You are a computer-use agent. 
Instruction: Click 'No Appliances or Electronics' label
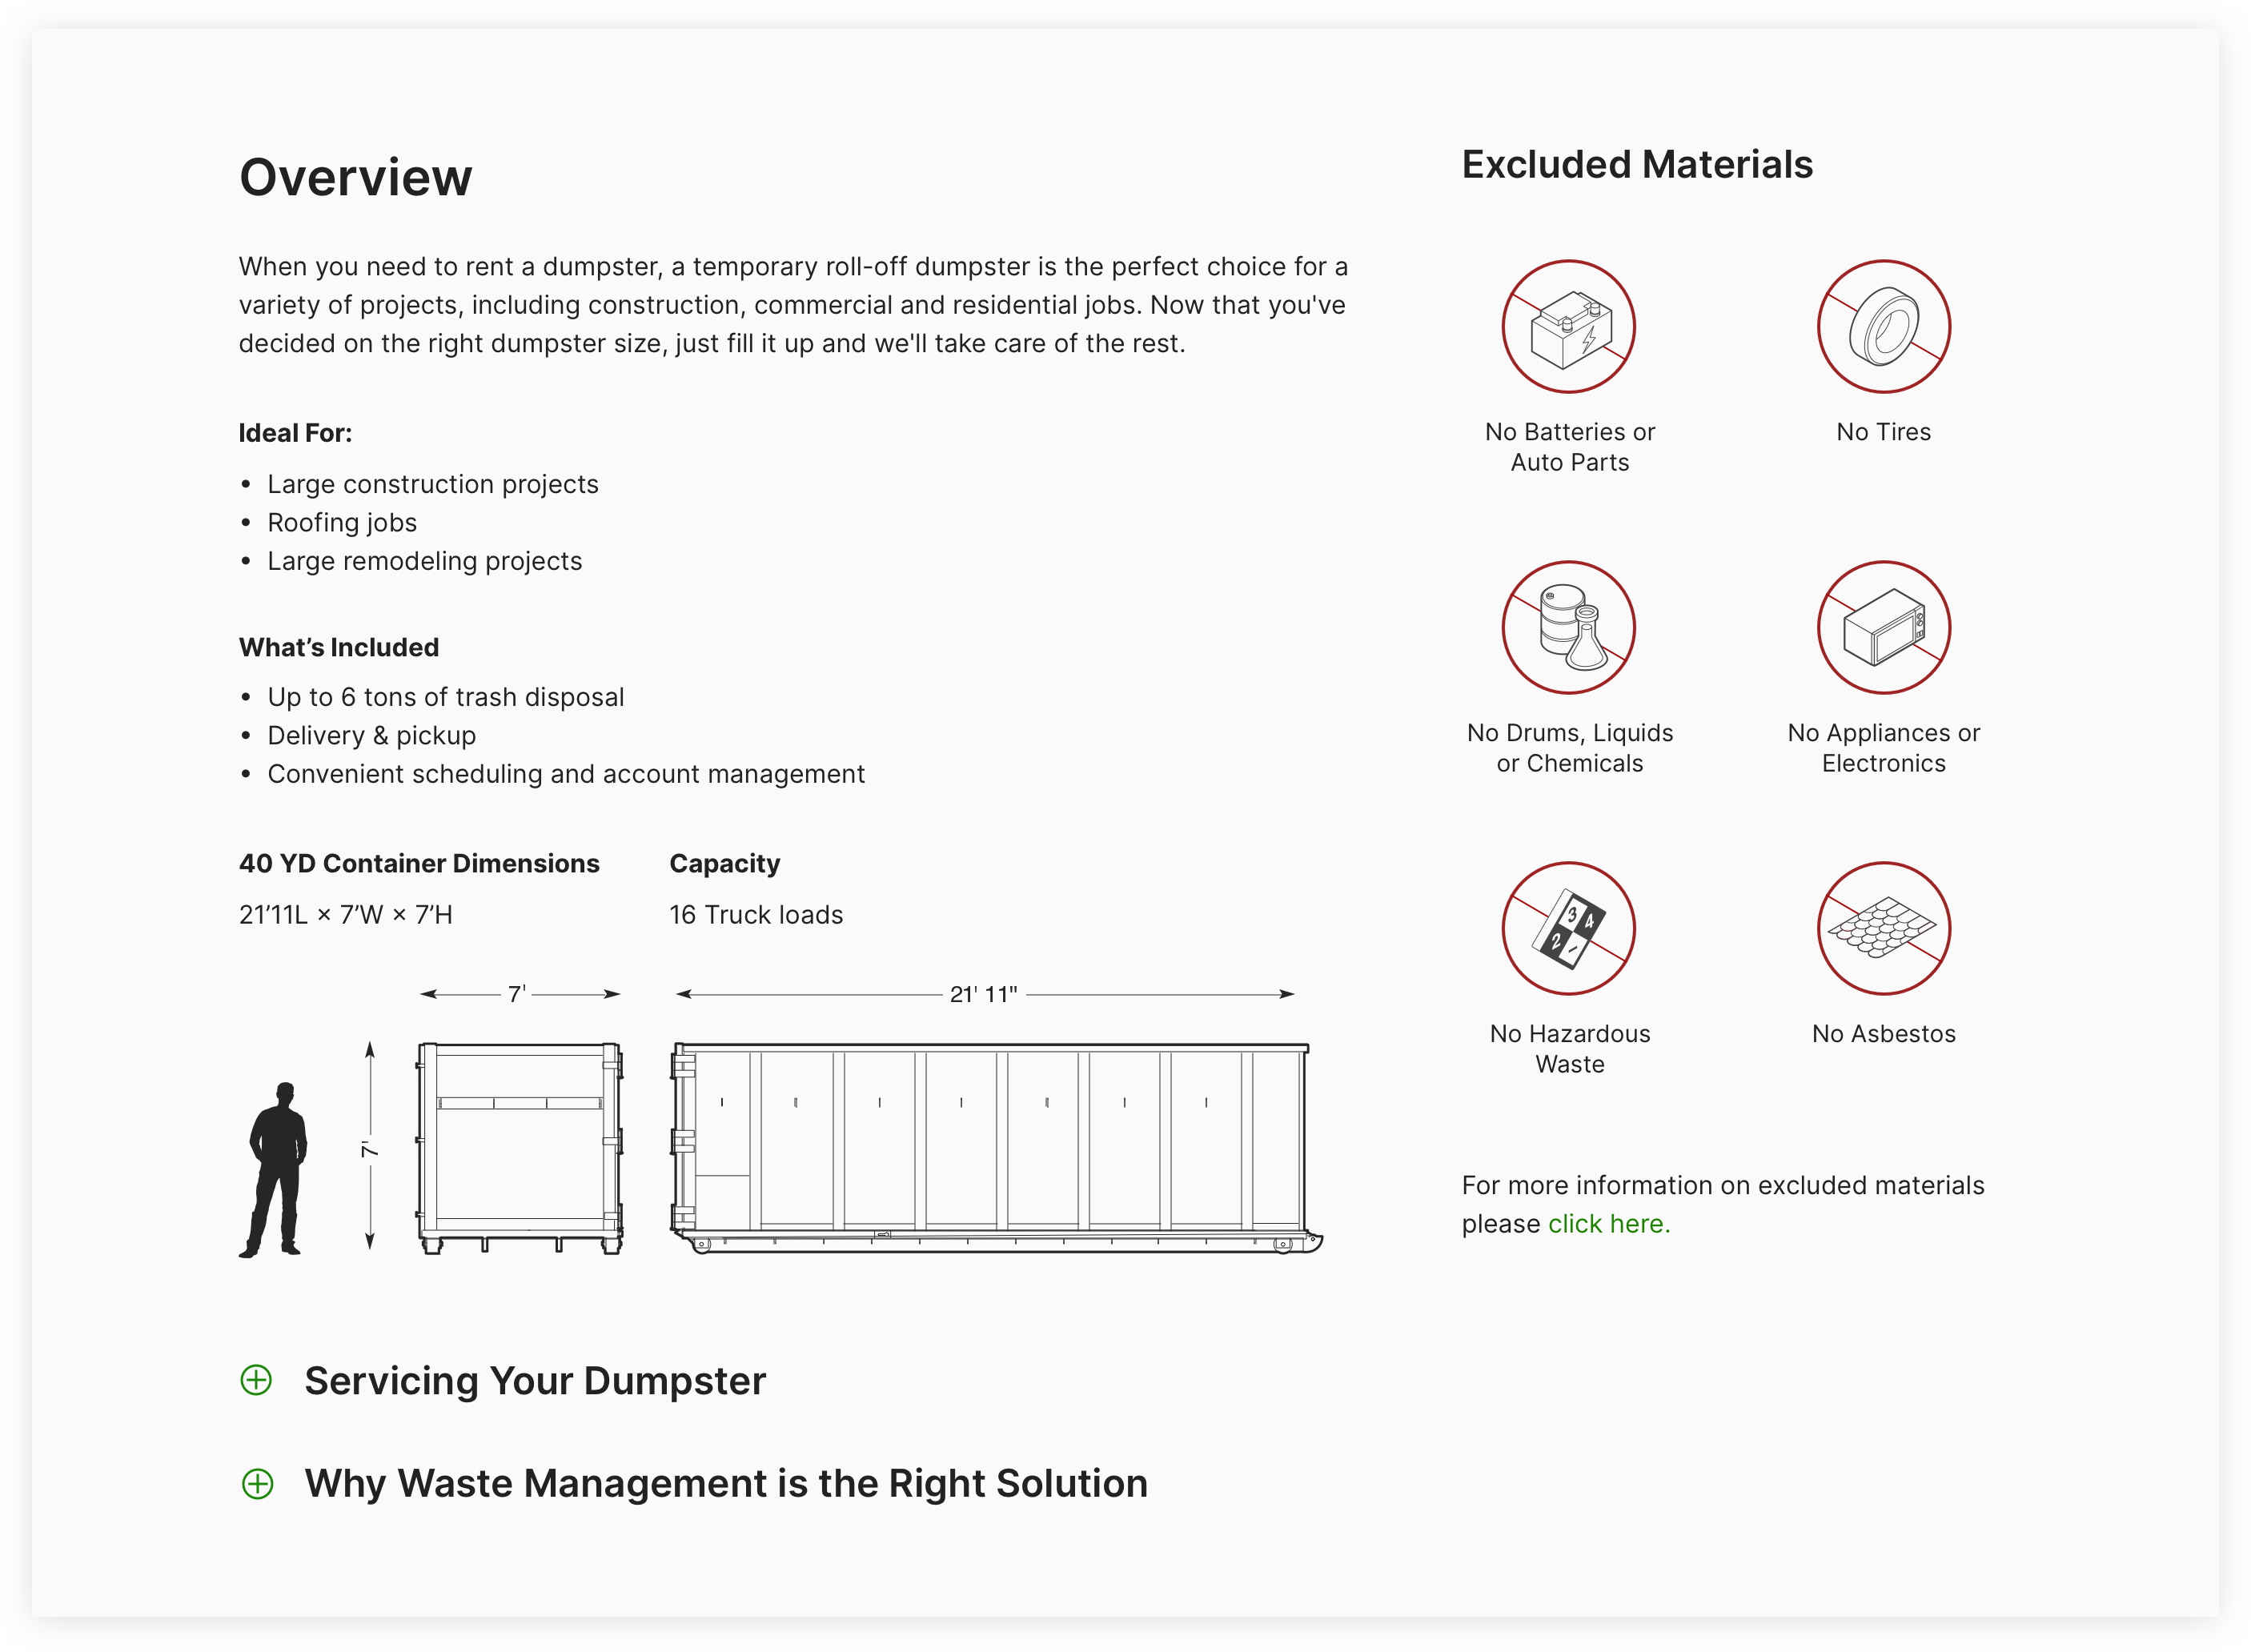point(1883,748)
